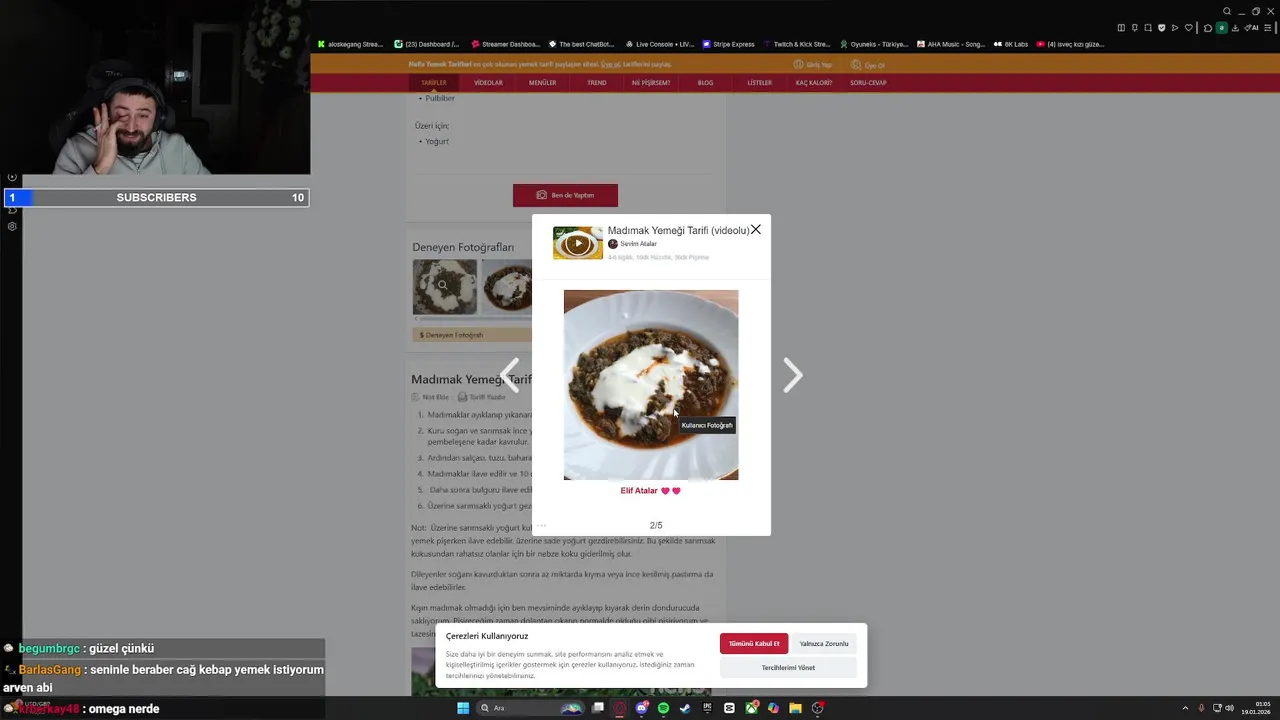The height and width of the screenshot is (720, 1280).
Task: Open 6K Labs bookmark
Action: [x=1011, y=44]
